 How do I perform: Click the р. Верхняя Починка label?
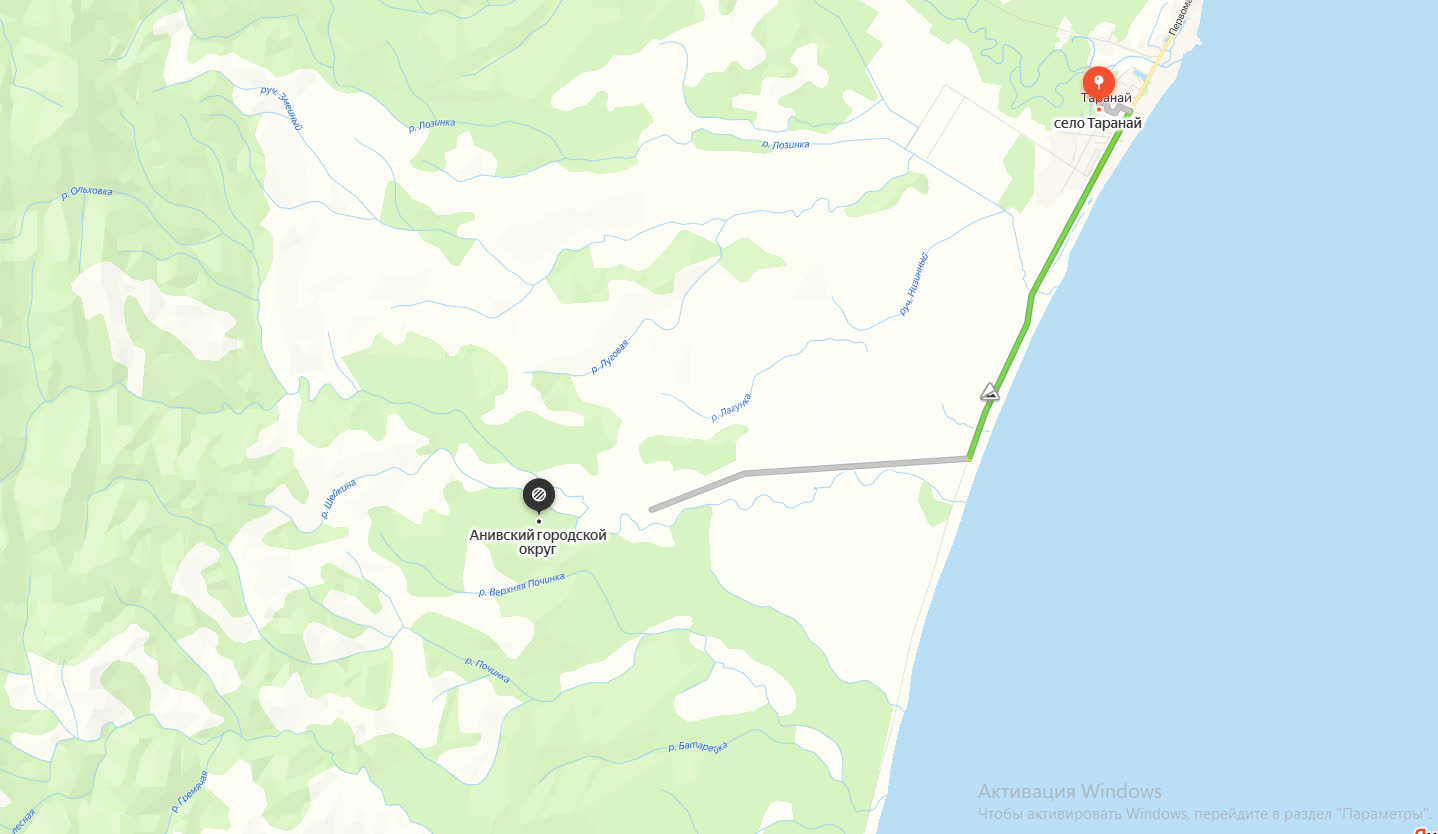(x=521, y=585)
